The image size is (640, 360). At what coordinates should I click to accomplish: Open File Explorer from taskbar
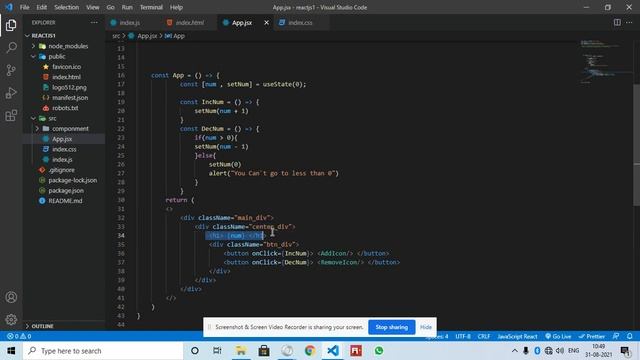pos(241,351)
